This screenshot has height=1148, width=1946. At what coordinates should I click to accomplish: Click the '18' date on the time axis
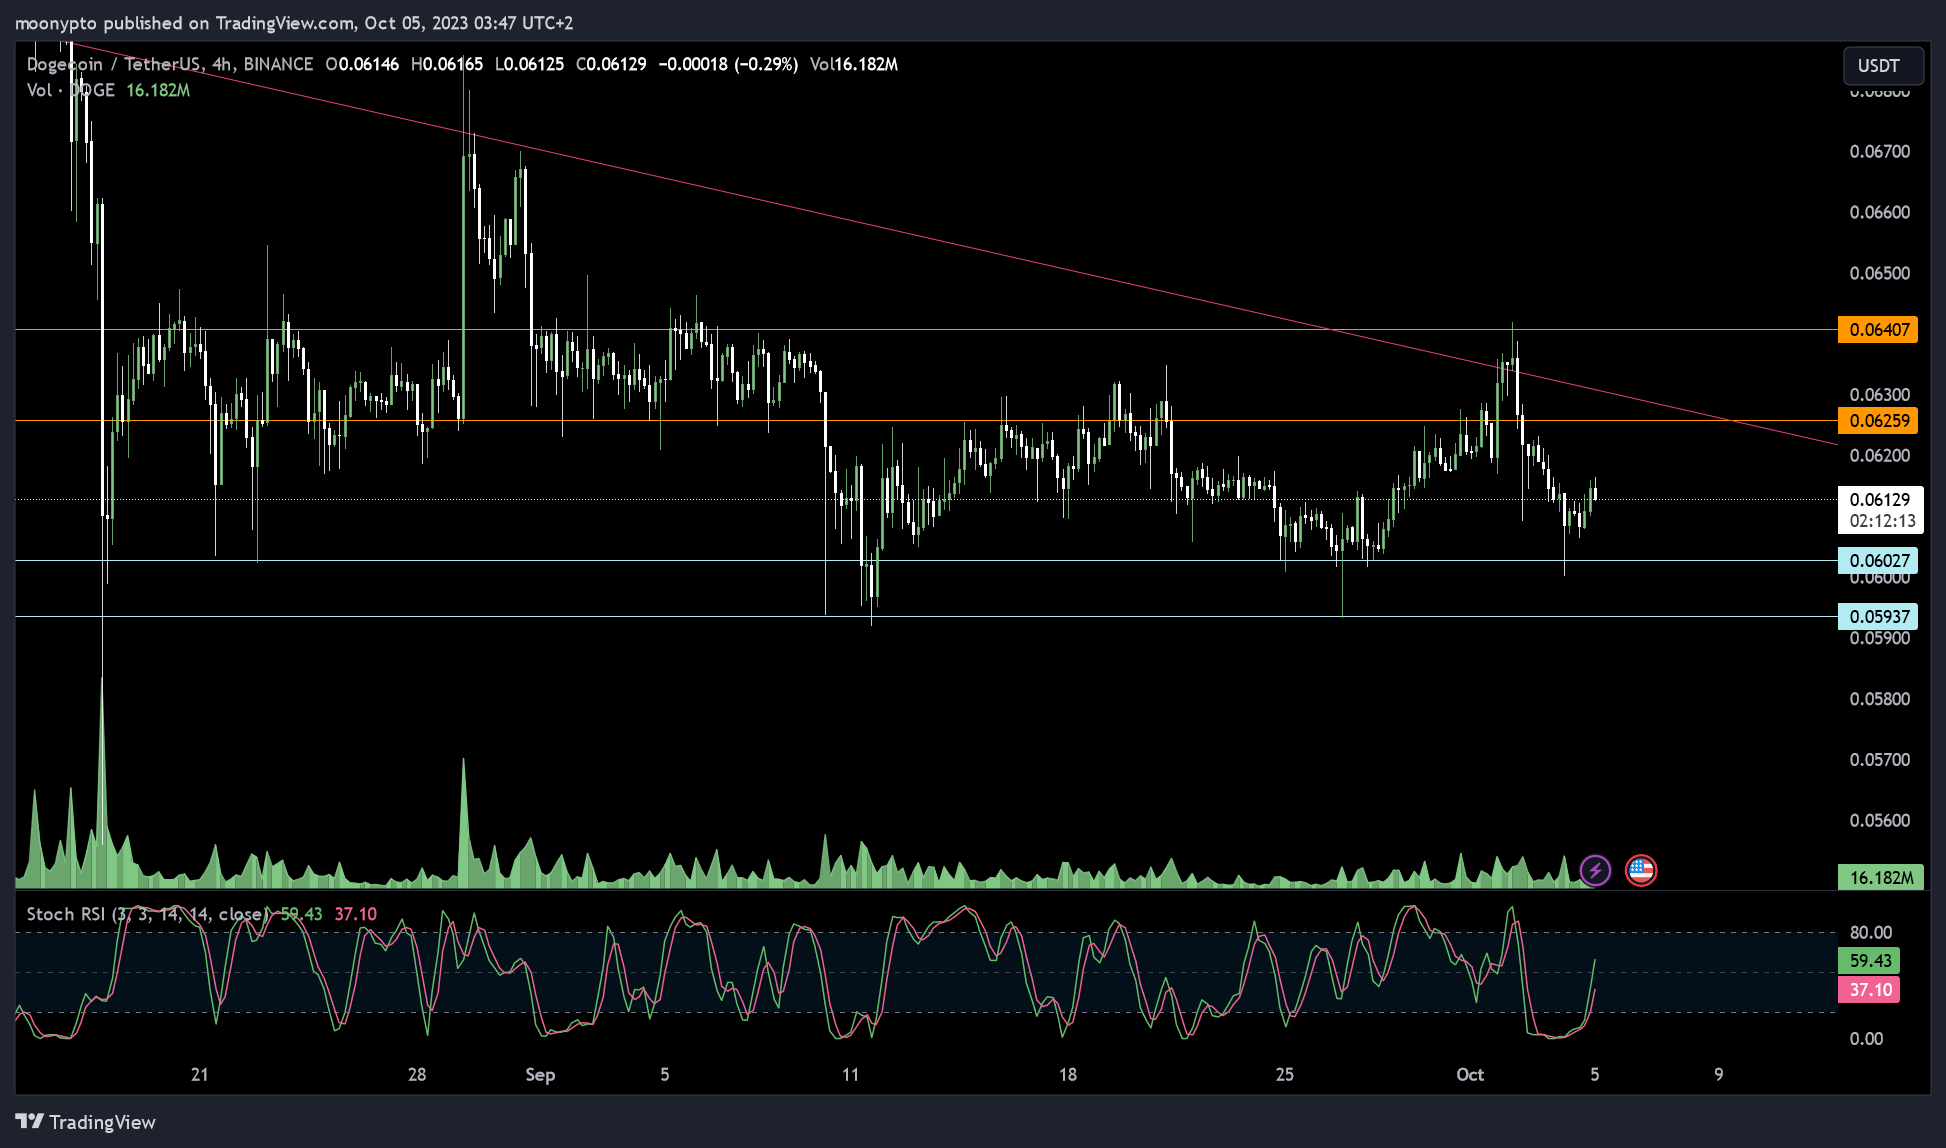coord(1068,1075)
